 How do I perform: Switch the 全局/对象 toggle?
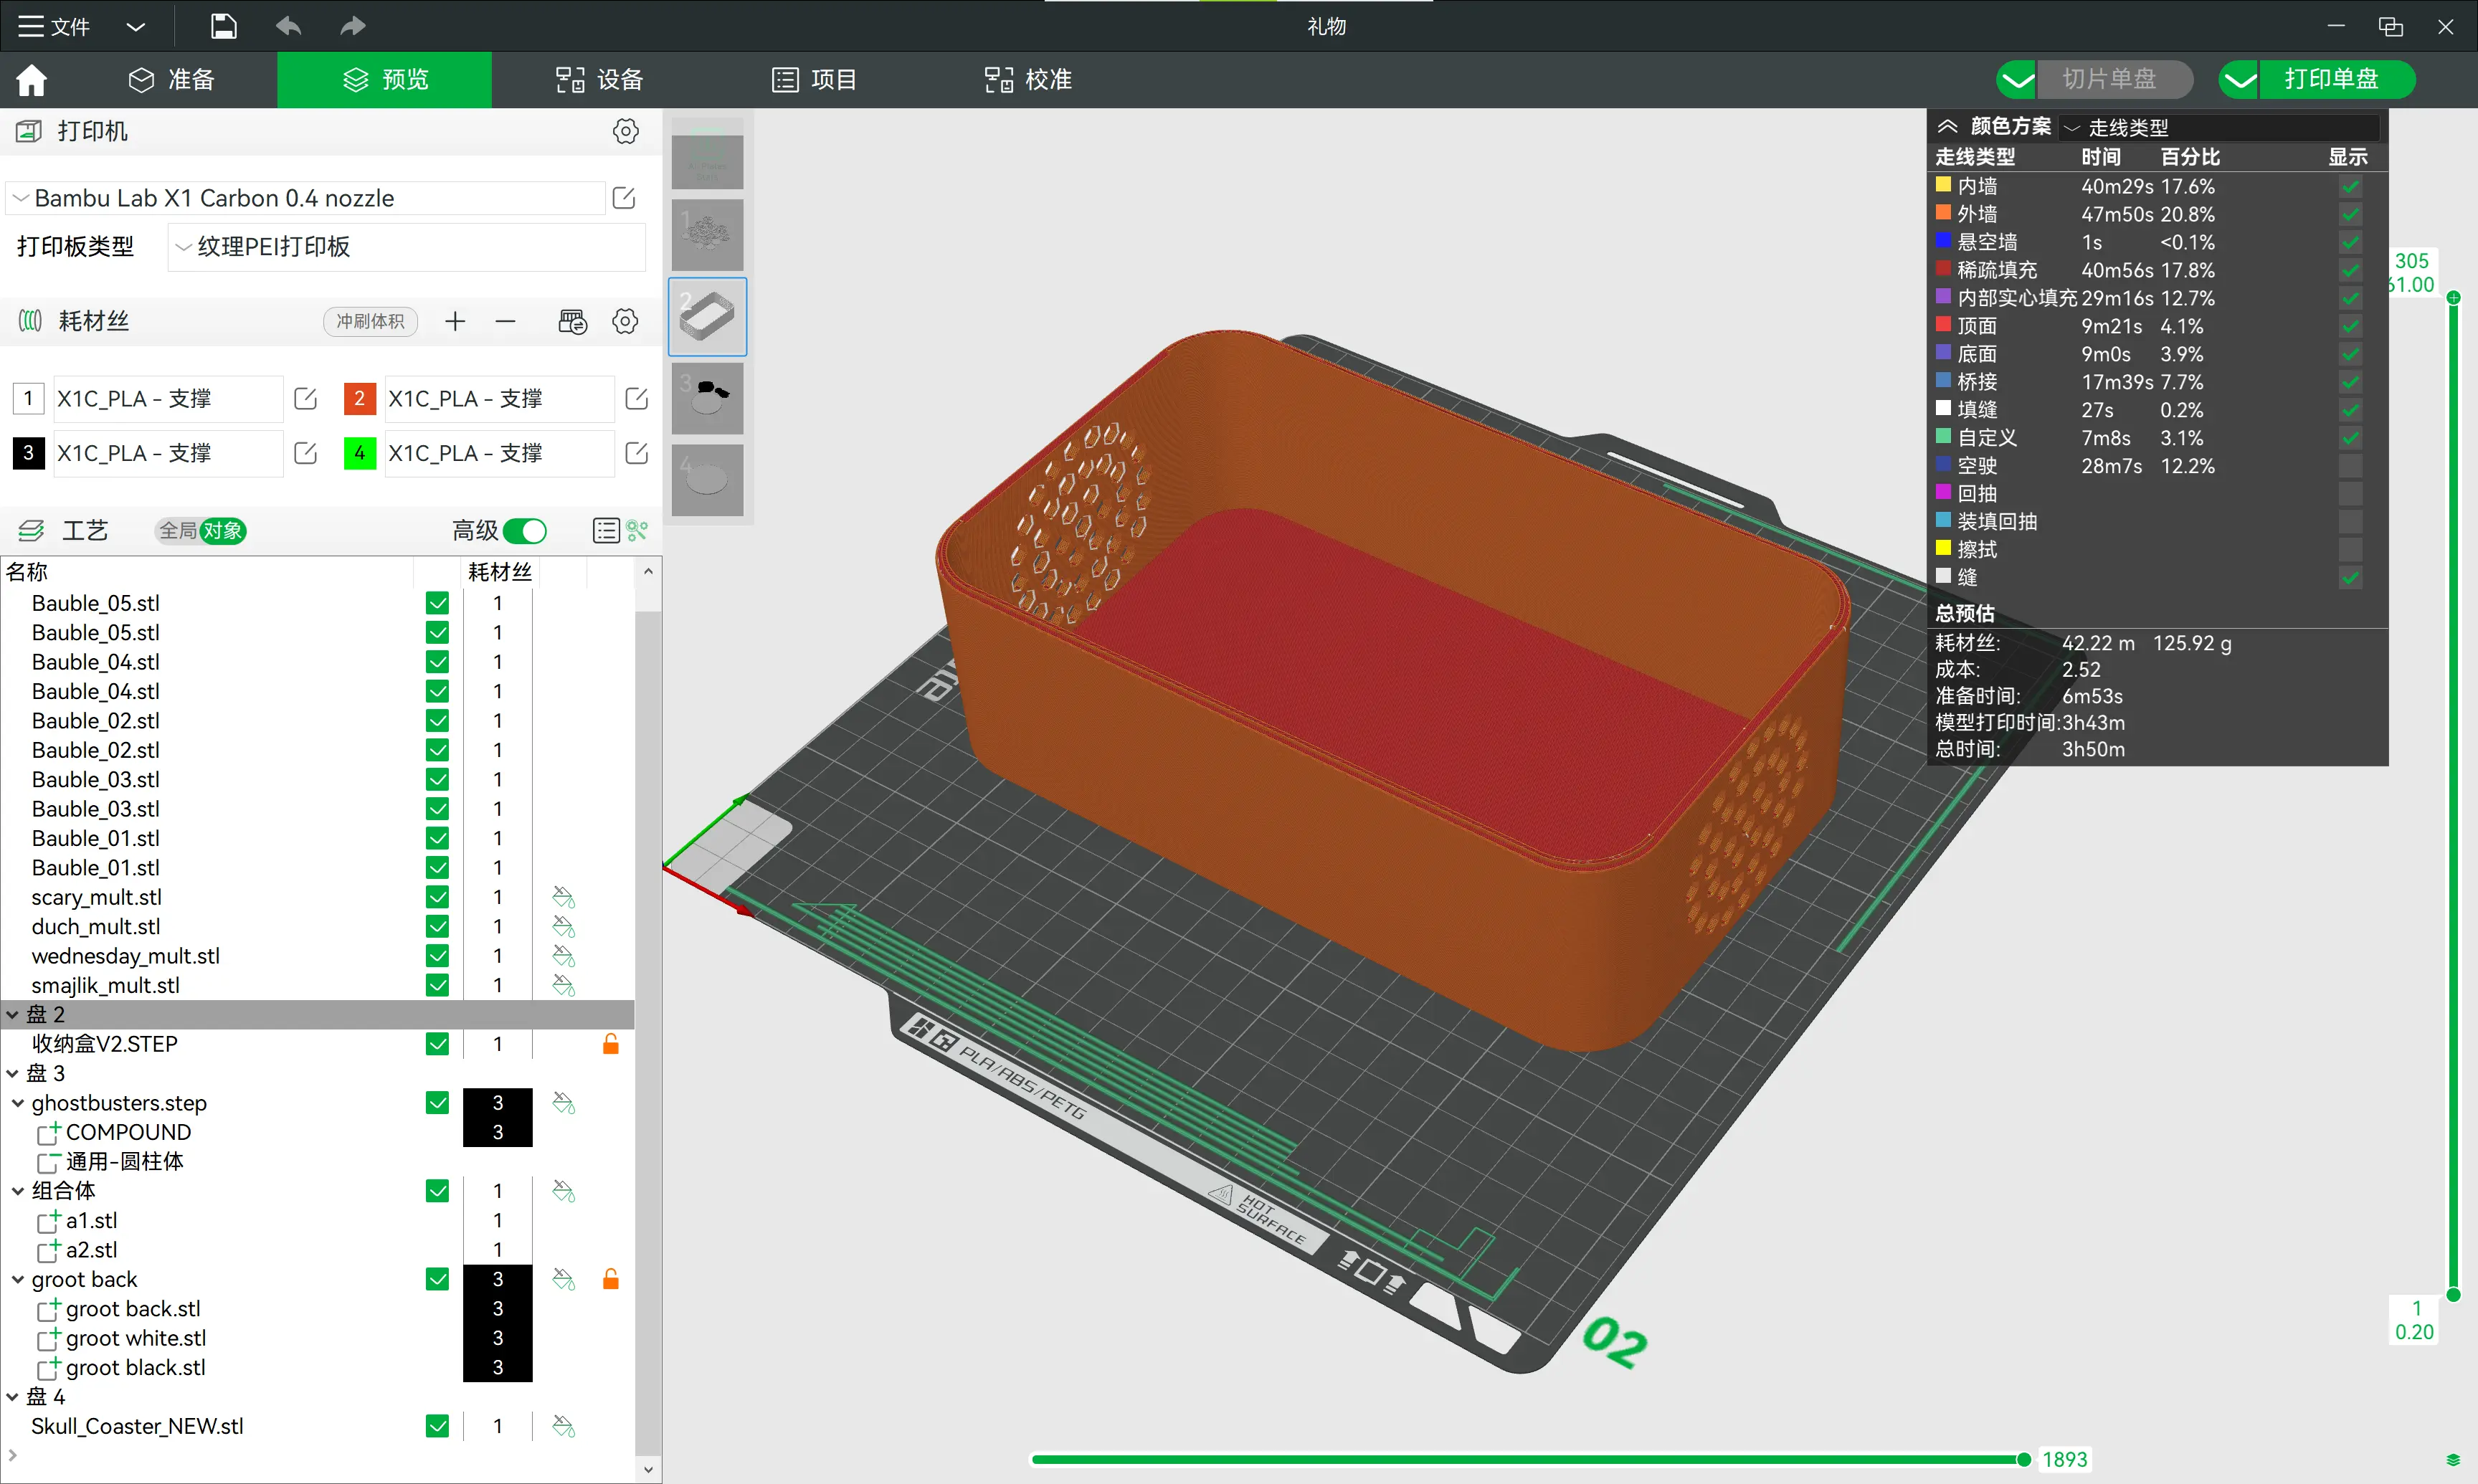tap(201, 530)
